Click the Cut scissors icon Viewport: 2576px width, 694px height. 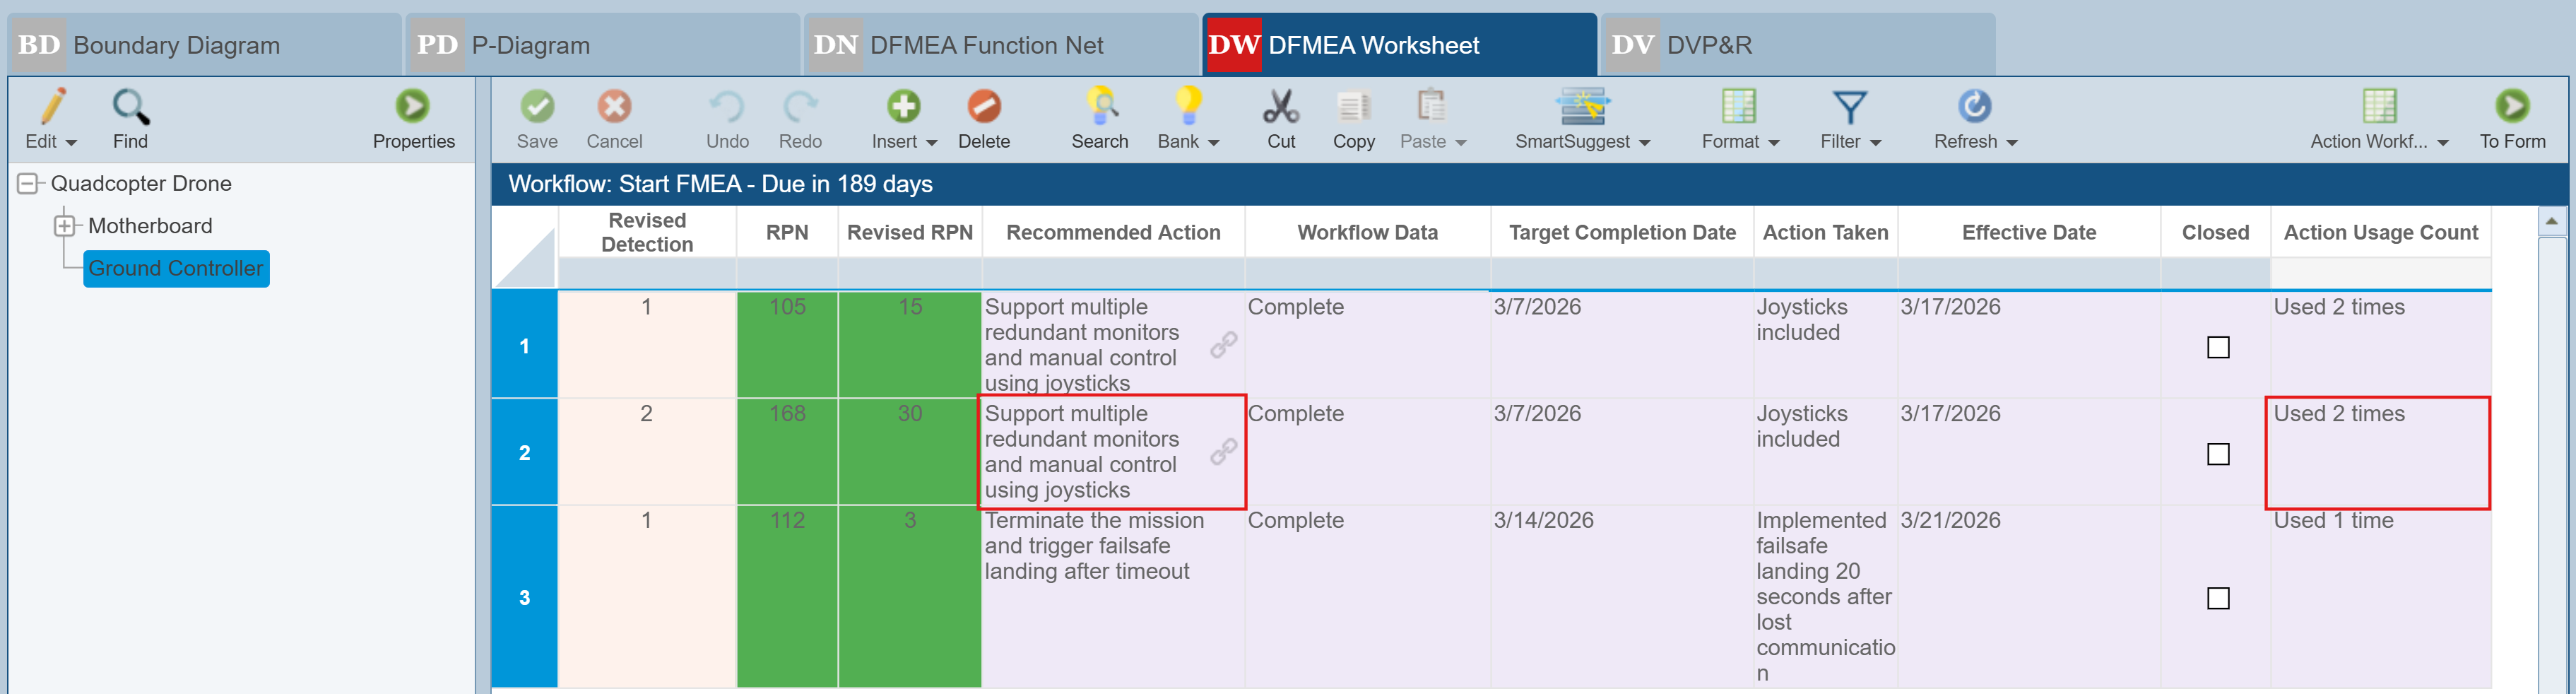[1280, 107]
